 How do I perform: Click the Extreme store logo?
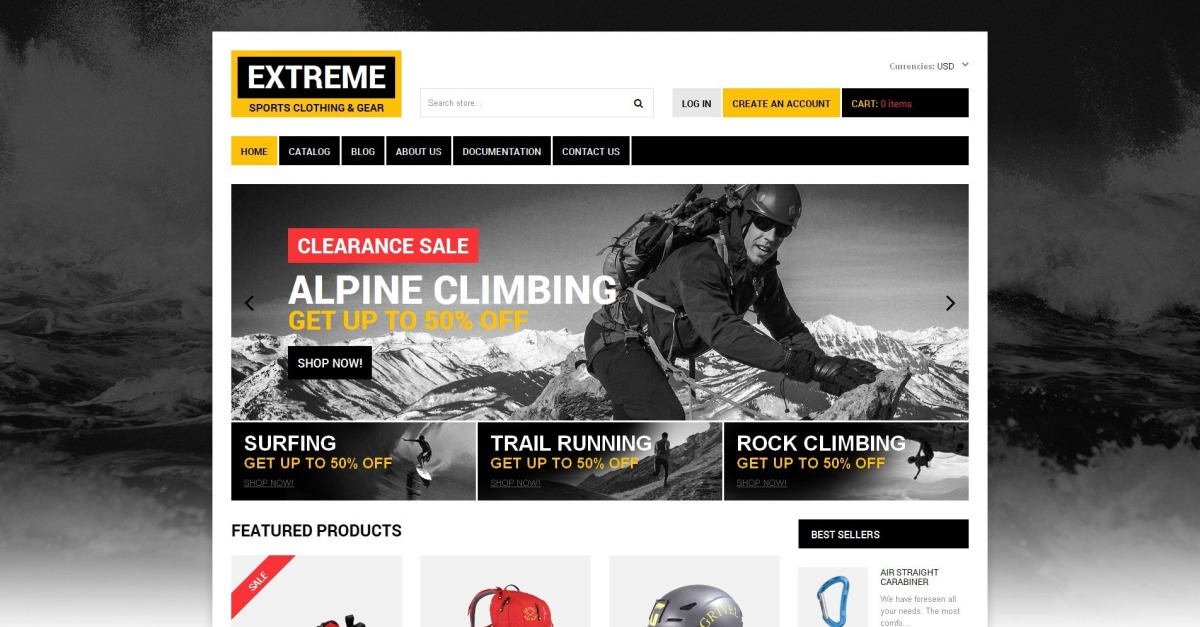[316, 84]
